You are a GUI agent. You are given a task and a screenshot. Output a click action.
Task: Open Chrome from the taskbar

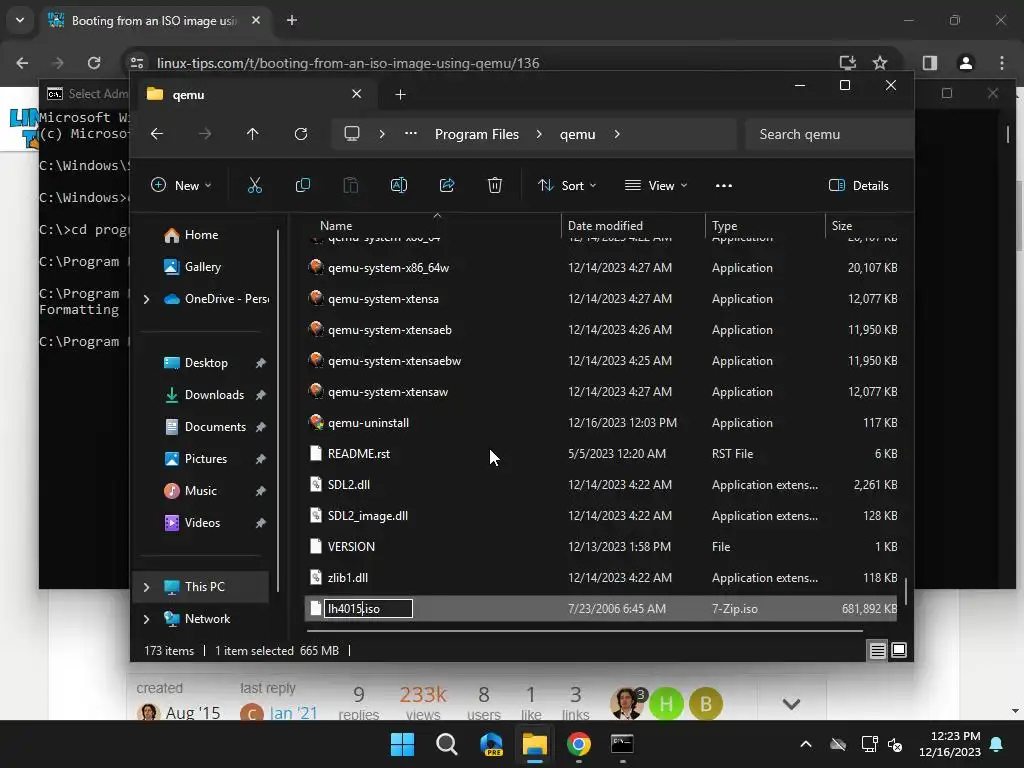coord(579,744)
